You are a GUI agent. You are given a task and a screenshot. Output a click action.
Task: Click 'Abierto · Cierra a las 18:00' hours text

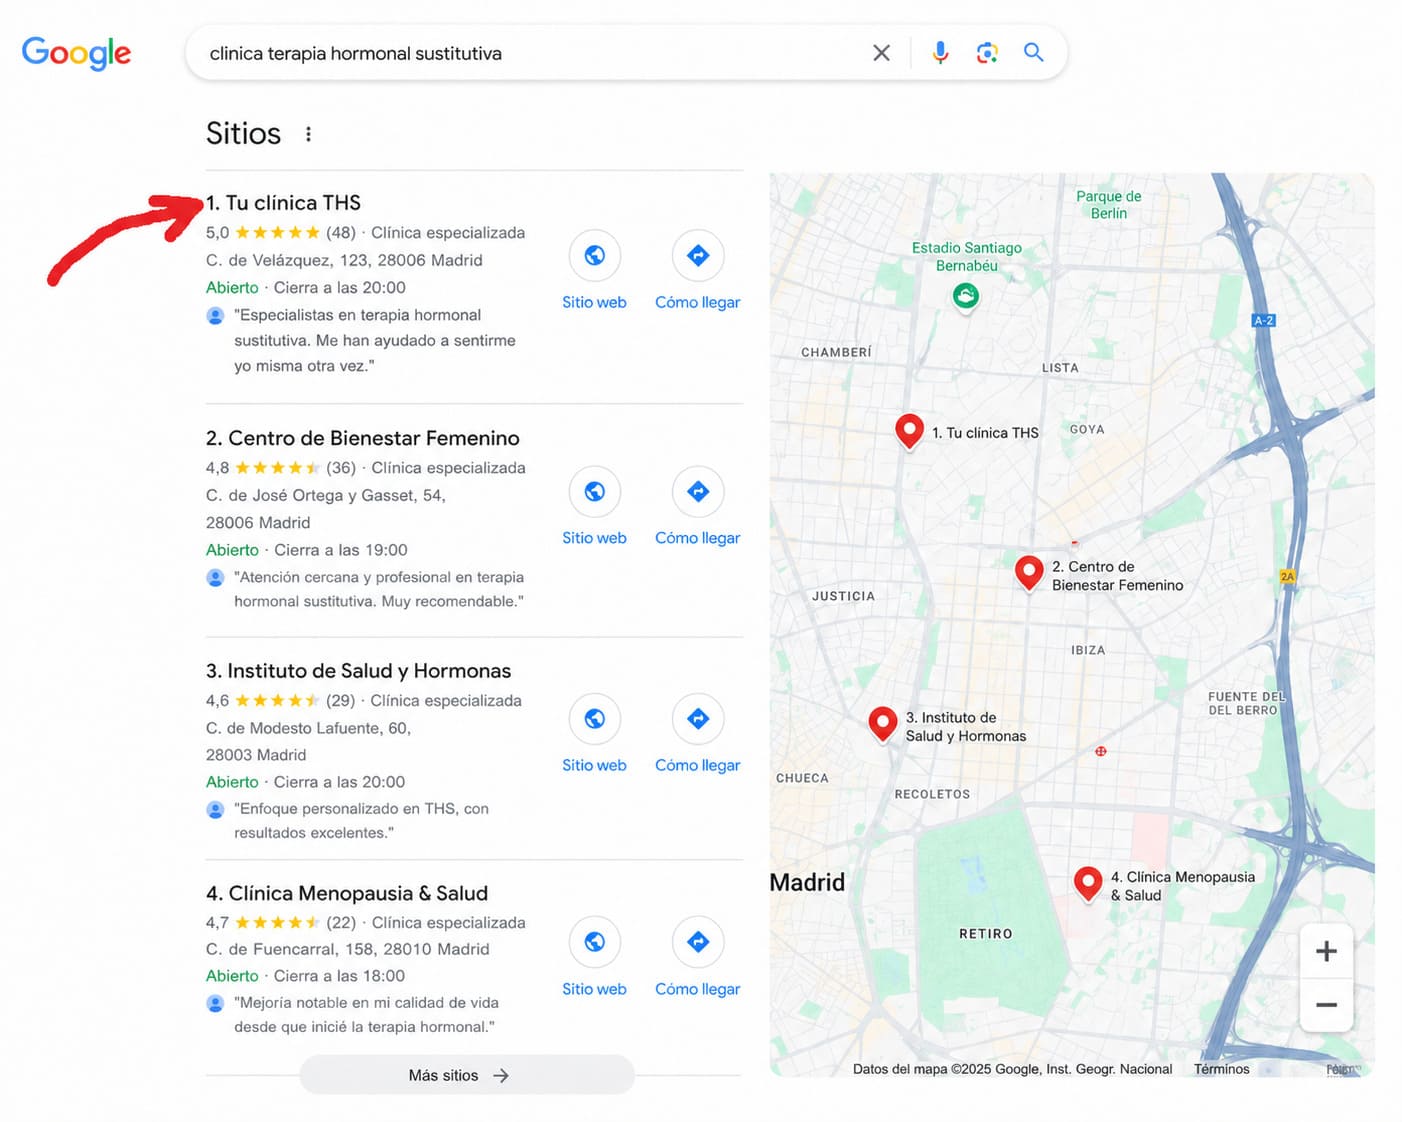(x=305, y=976)
